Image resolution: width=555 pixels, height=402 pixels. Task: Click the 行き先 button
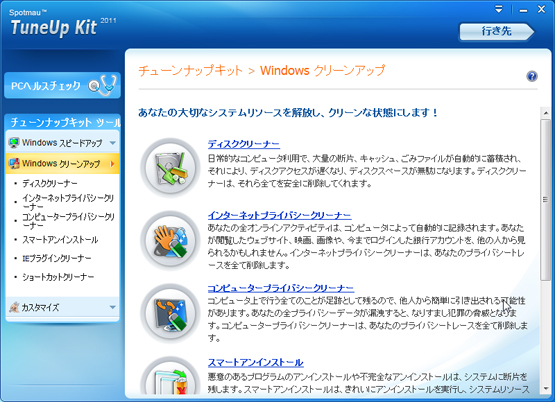497,31
